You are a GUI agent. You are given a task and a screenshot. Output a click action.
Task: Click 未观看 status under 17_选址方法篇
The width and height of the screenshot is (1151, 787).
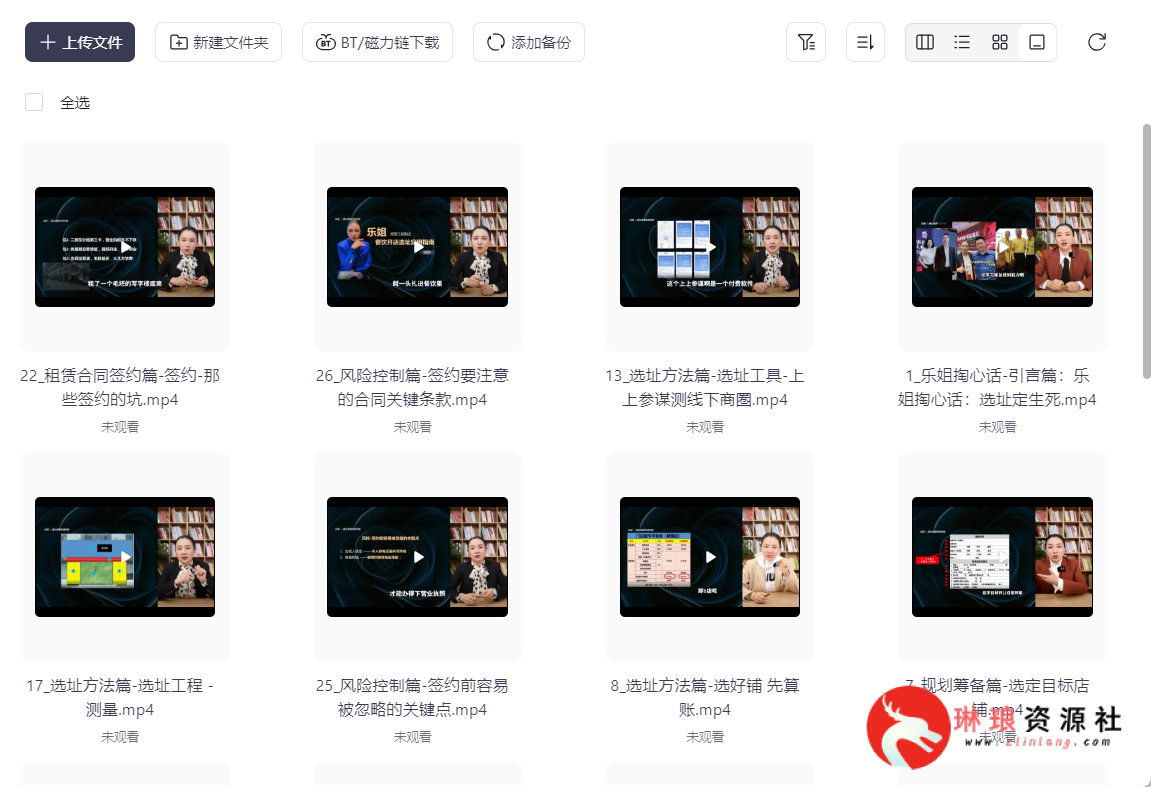[x=120, y=737]
